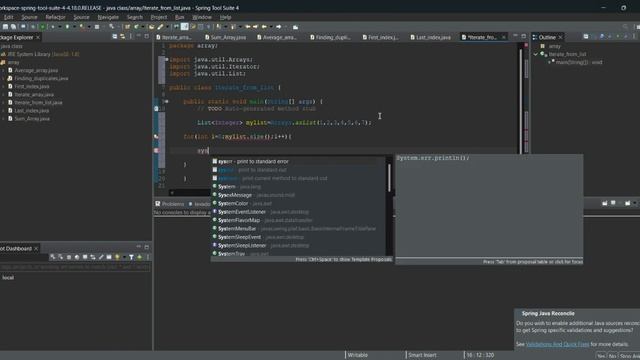
Task: Click the Forward navigation arrow in toolbar
Action: tap(279, 27)
